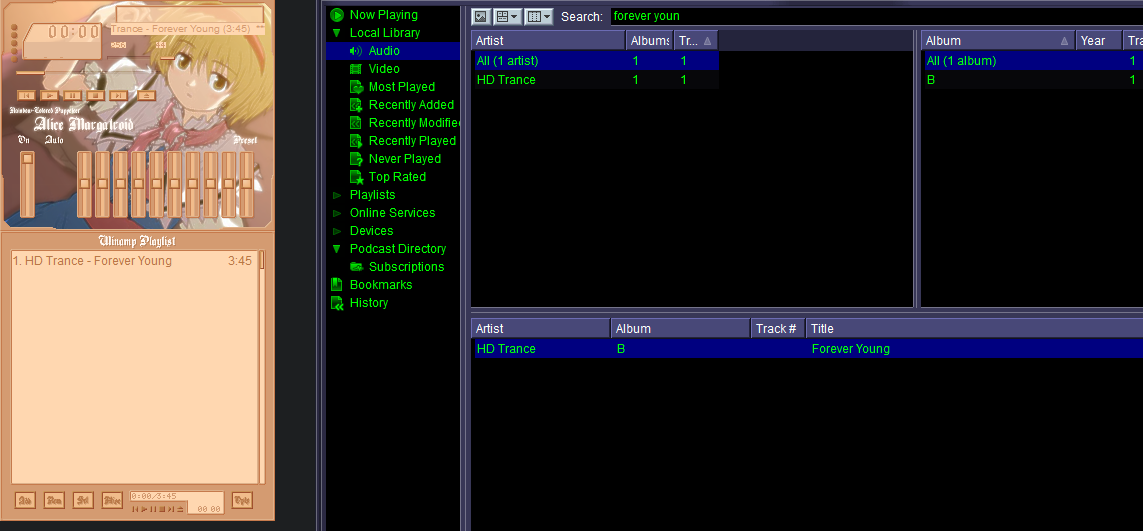Pause playback using the main player Pause button
This screenshot has width=1143, height=531.
(x=72, y=96)
